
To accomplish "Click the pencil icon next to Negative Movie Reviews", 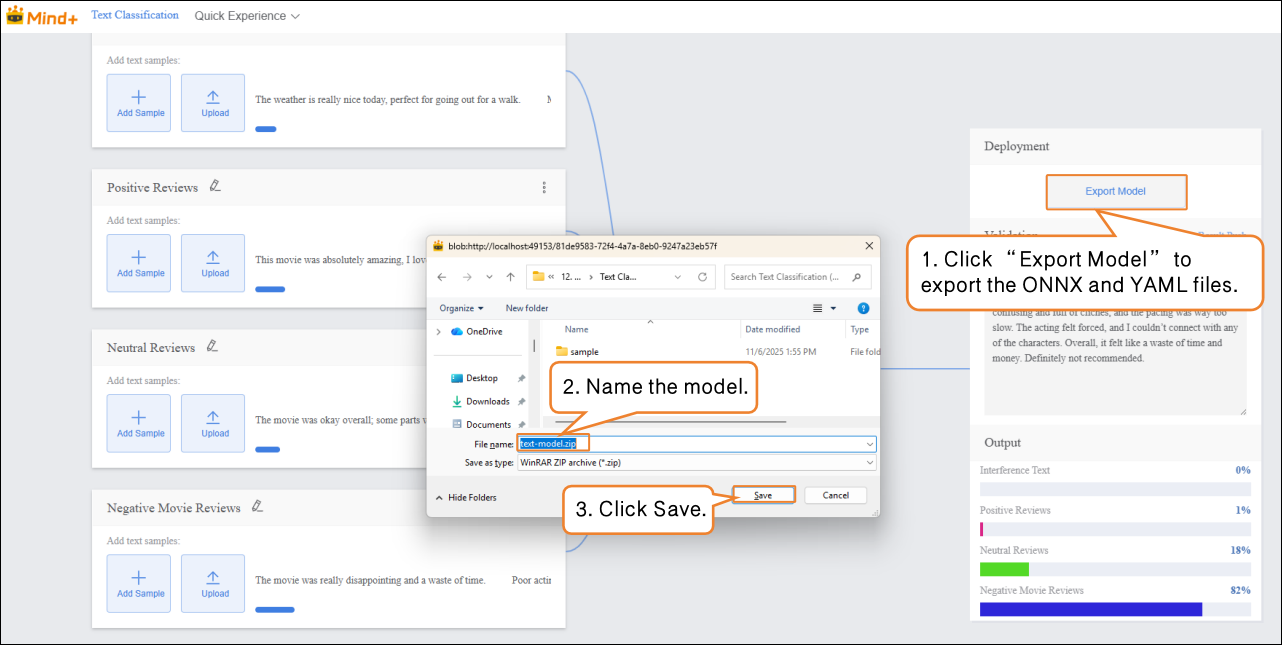I will [257, 506].
